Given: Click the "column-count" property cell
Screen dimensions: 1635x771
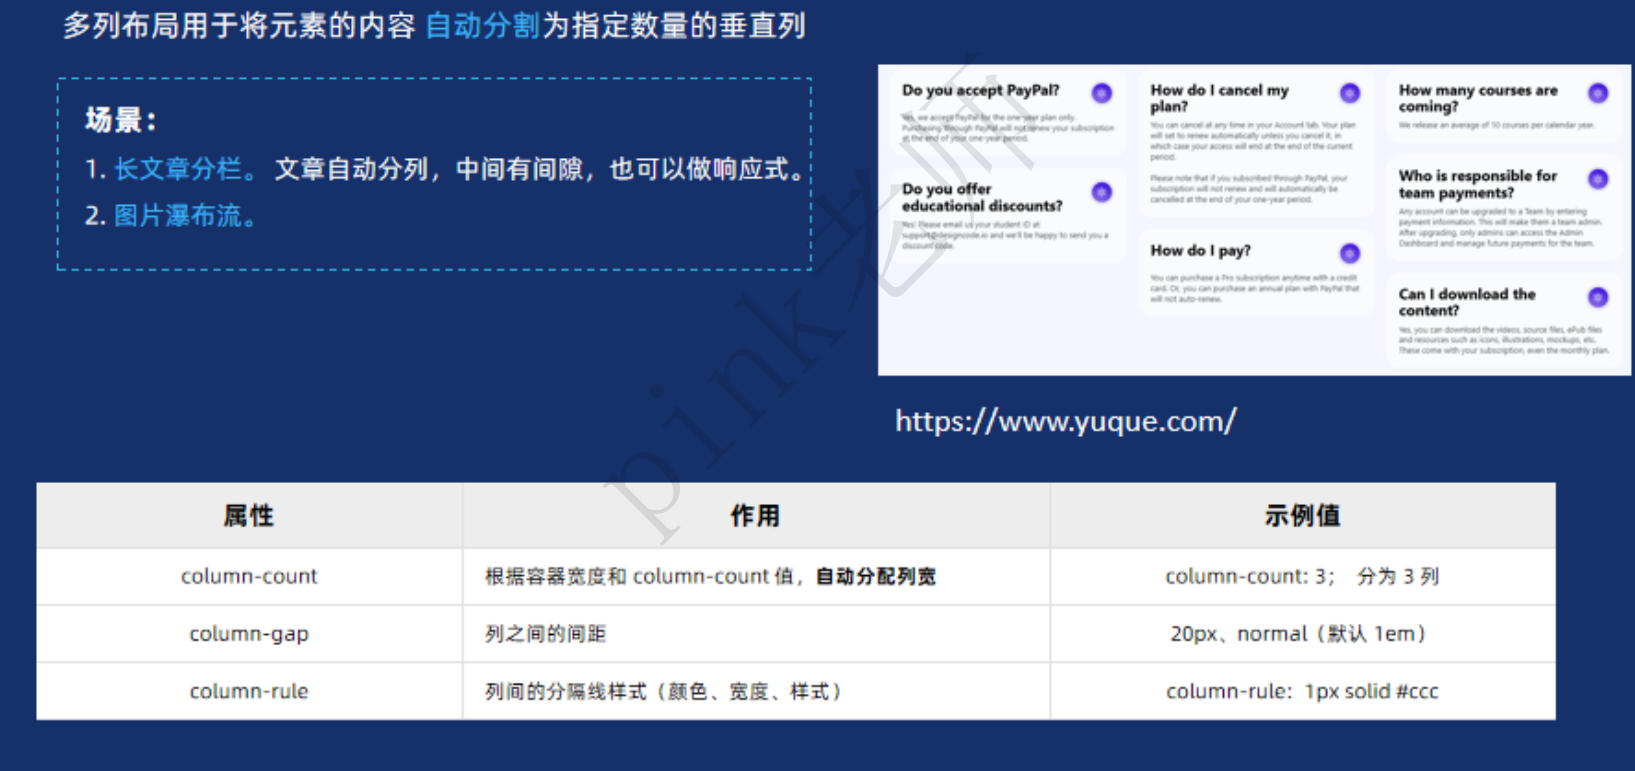Looking at the screenshot, I should coord(249,576).
